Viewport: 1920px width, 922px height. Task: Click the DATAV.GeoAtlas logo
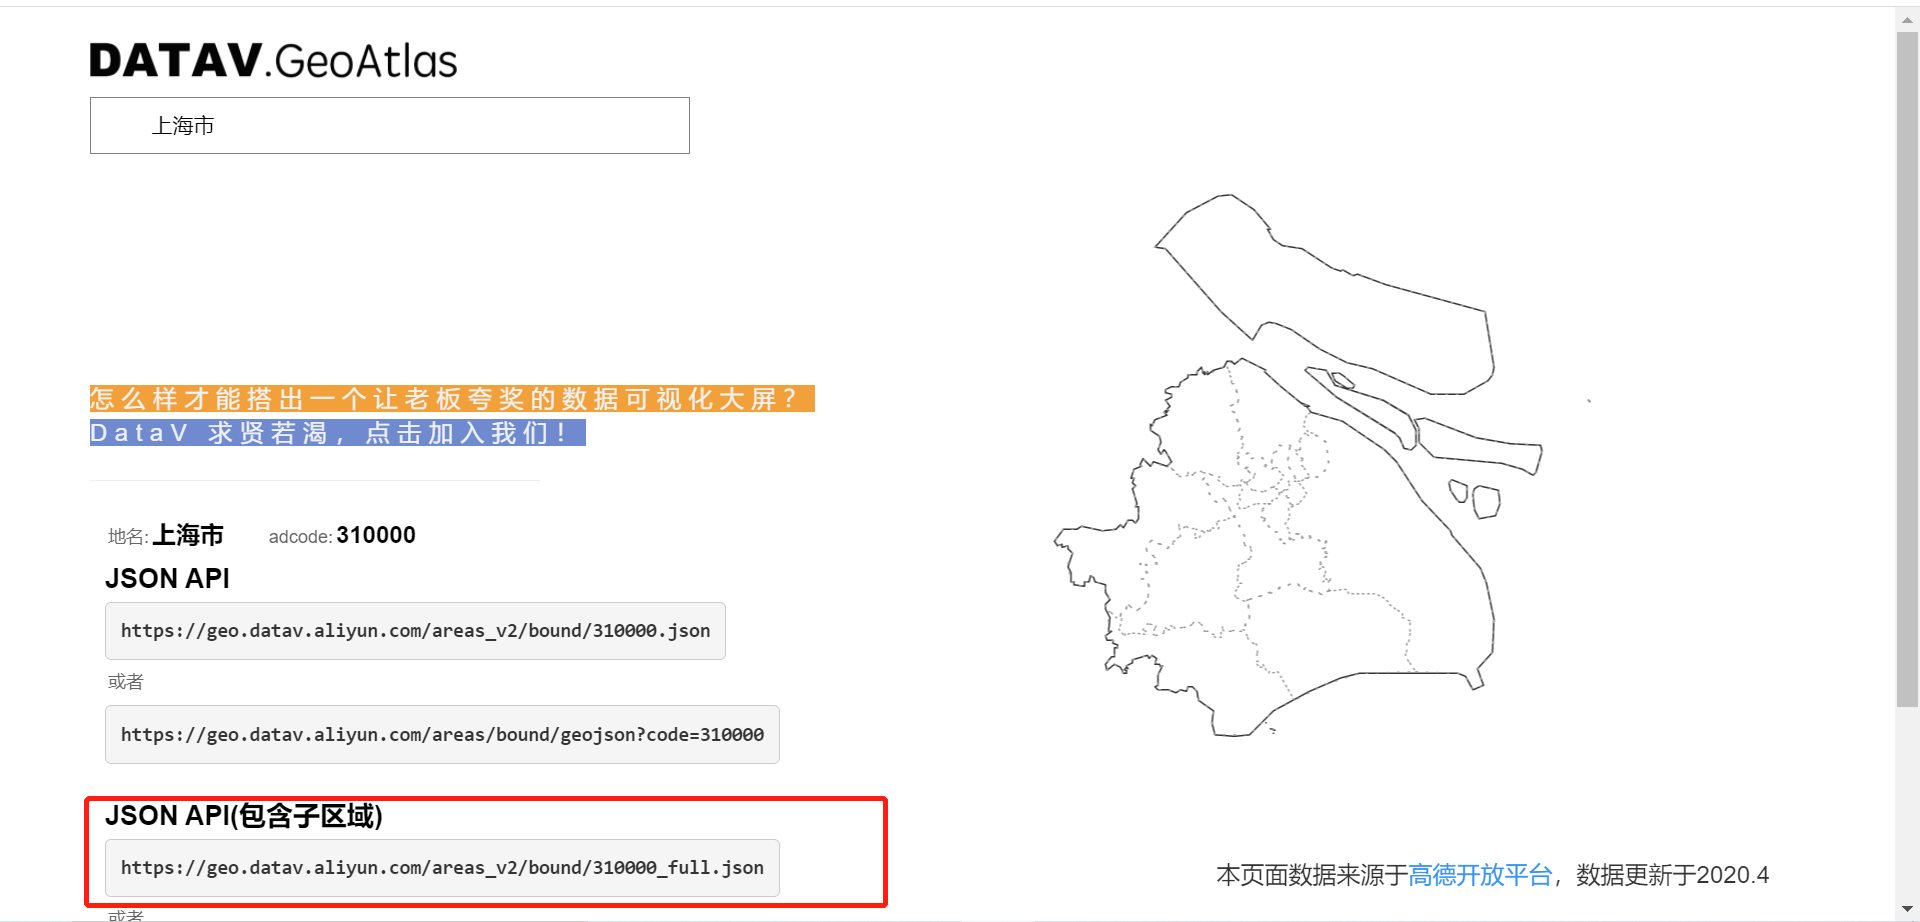(273, 60)
